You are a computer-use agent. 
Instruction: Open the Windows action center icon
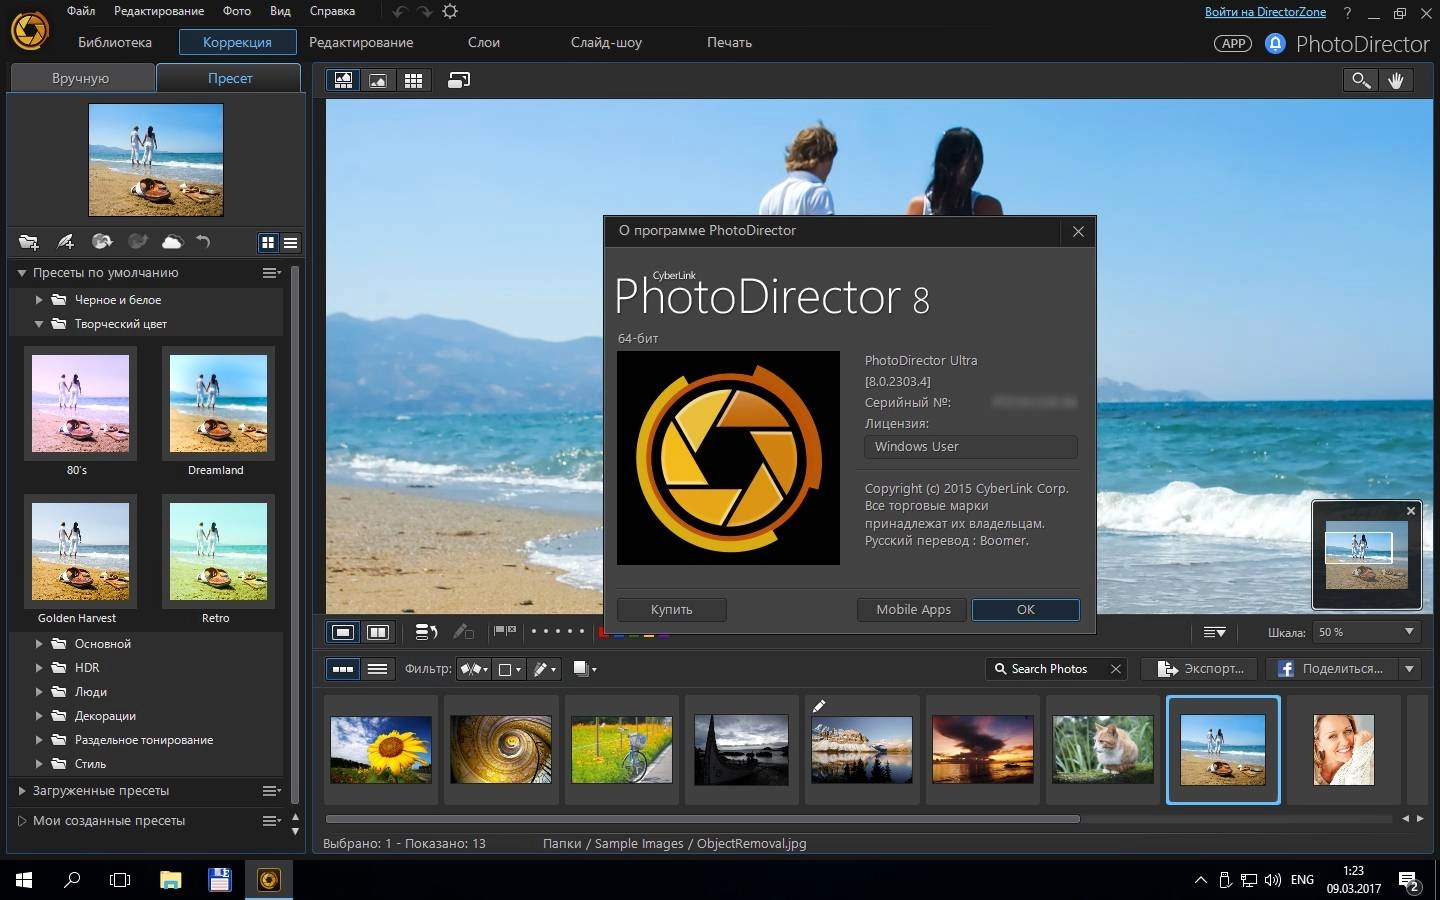(1410, 881)
